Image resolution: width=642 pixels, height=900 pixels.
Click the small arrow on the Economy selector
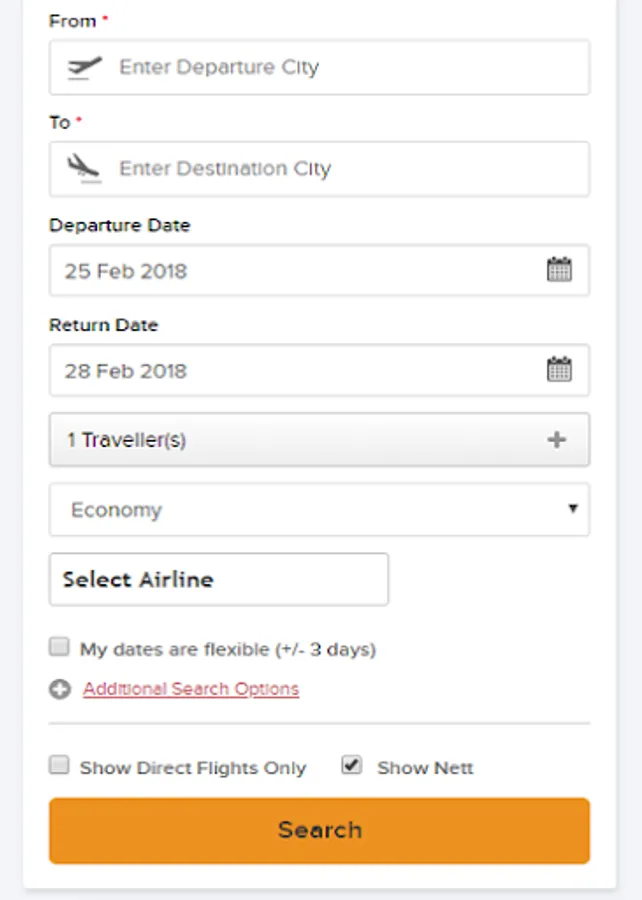coord(573,509)
